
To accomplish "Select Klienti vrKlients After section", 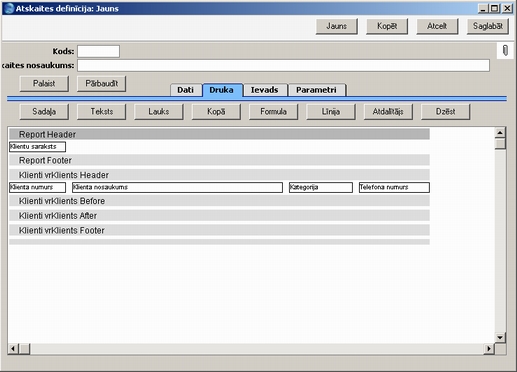I will [x=219, y=216].
